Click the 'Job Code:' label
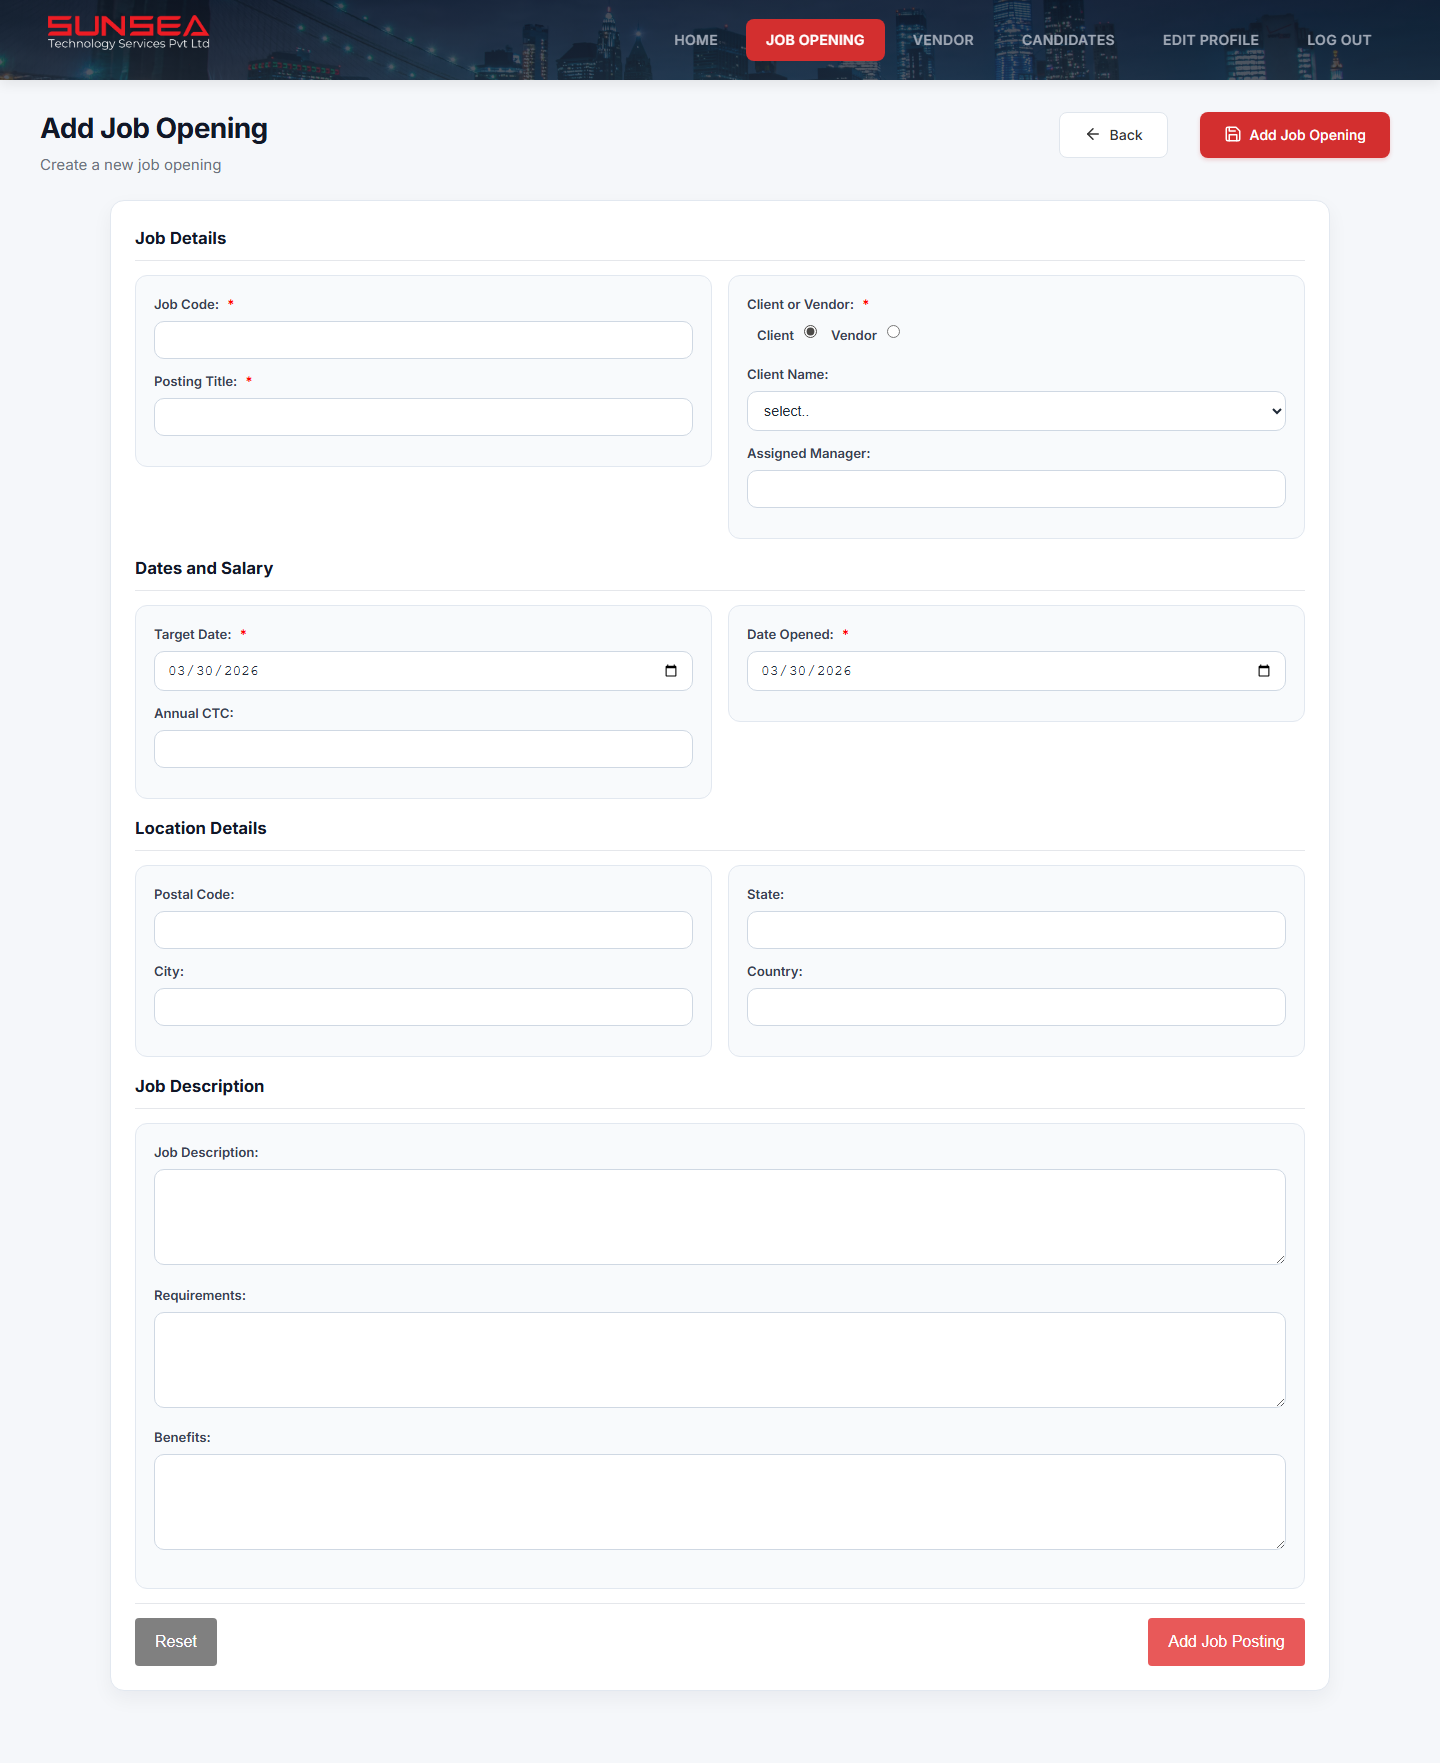This screenshot has height=1763, width=1440. tap(186, 304)
